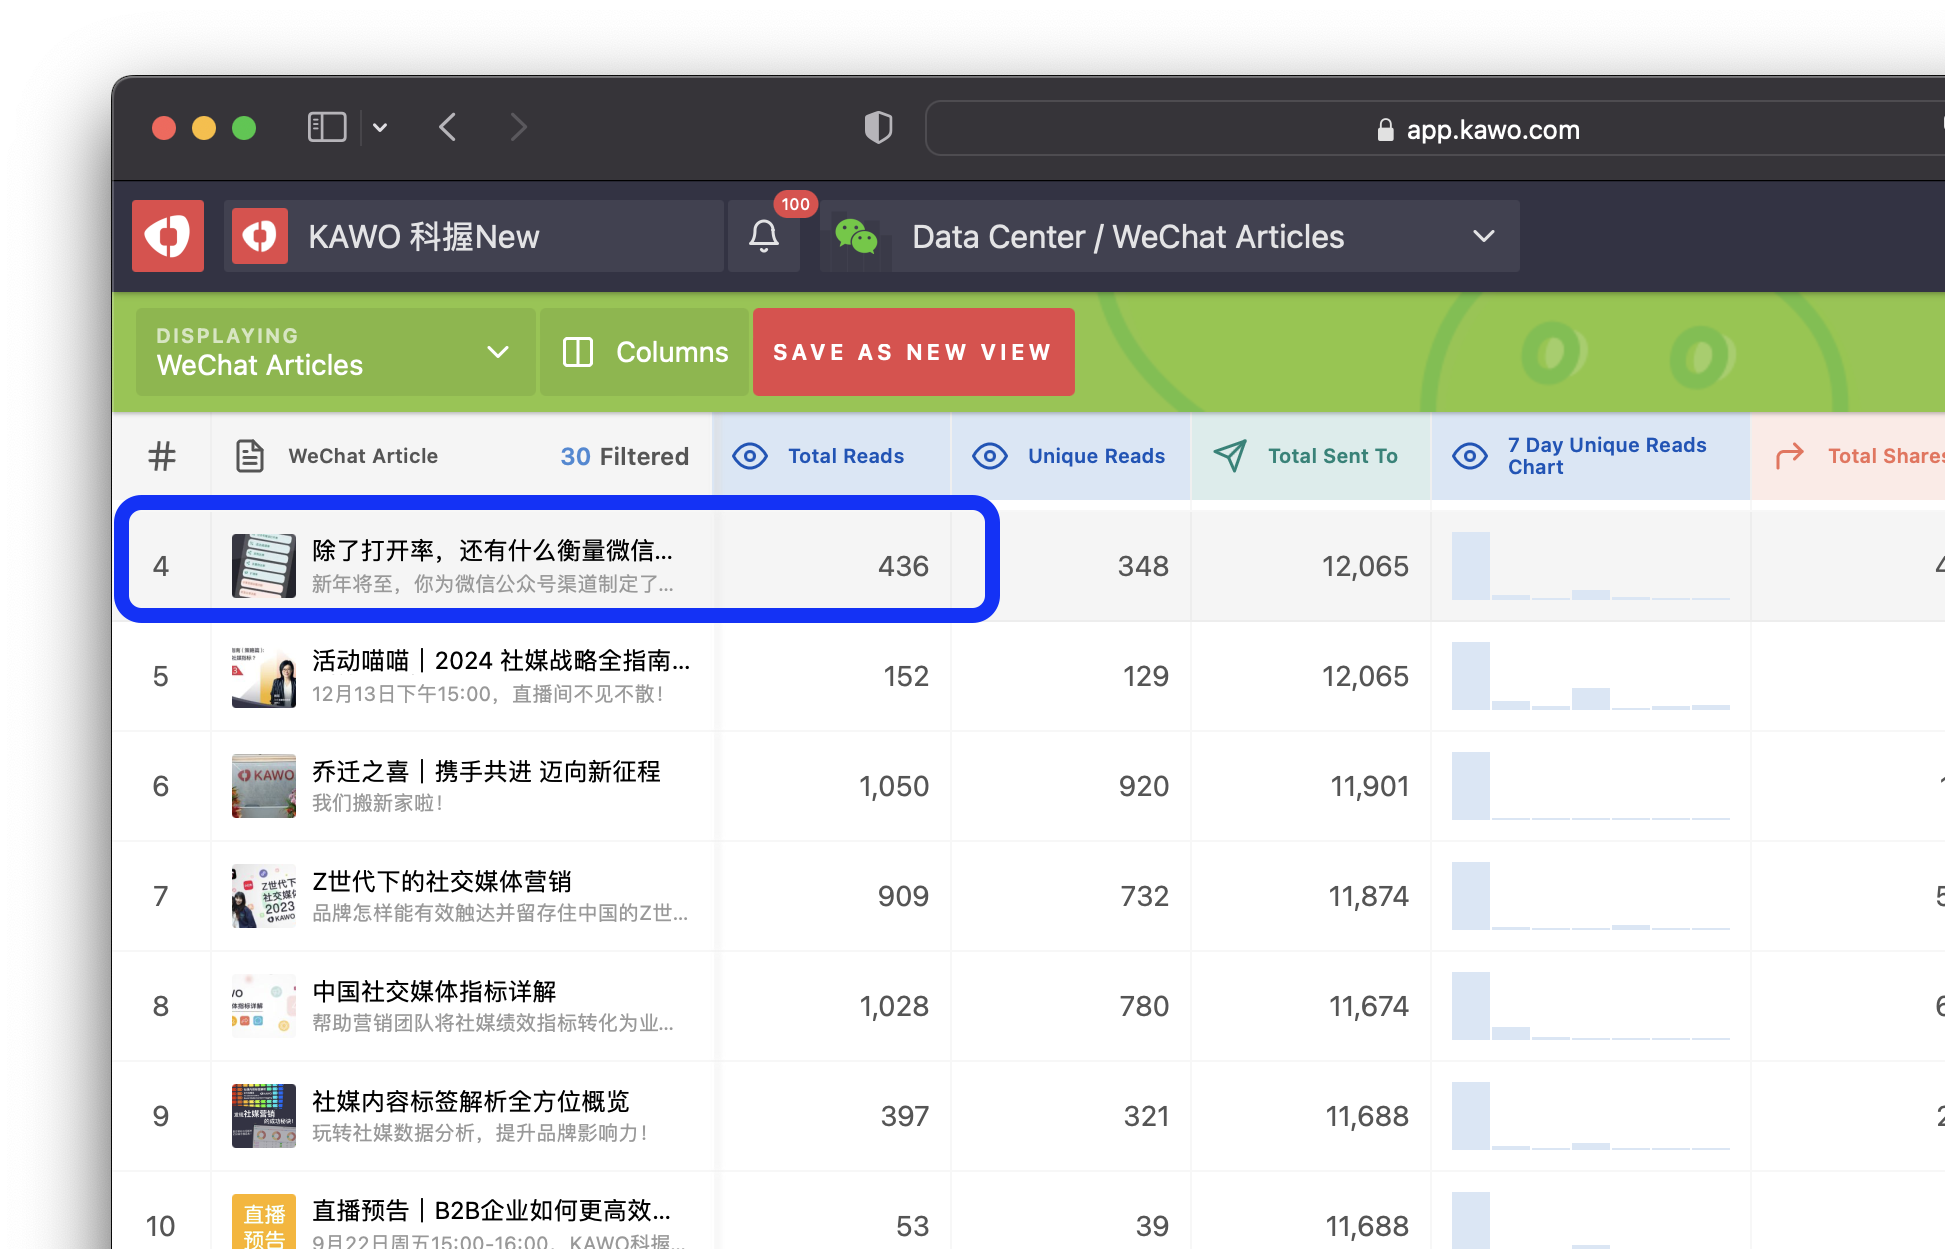Viewport: 1945px width, 1249px height.
Task: Click the Save As New View button
Action: 913,352
